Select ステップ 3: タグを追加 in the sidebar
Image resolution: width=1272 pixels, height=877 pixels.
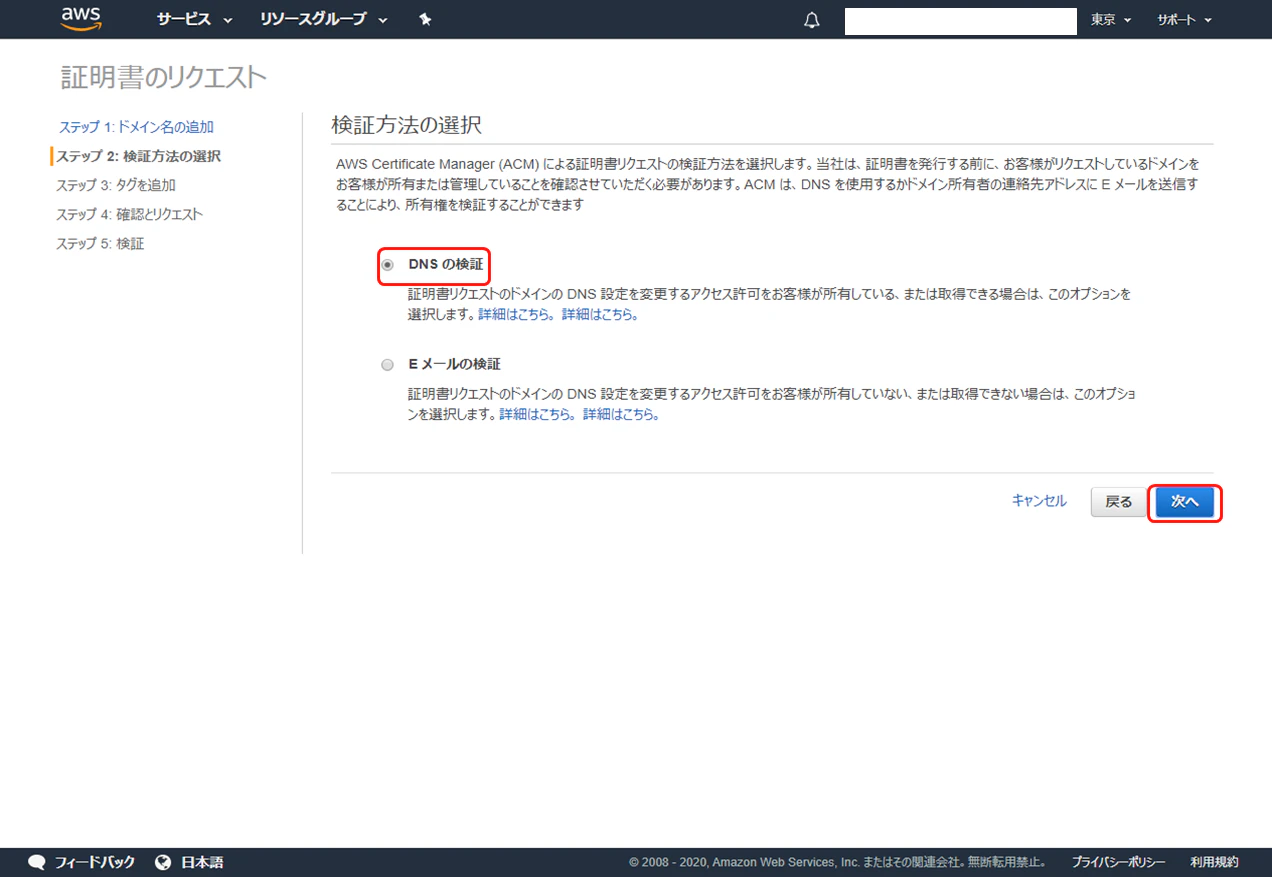116,185
